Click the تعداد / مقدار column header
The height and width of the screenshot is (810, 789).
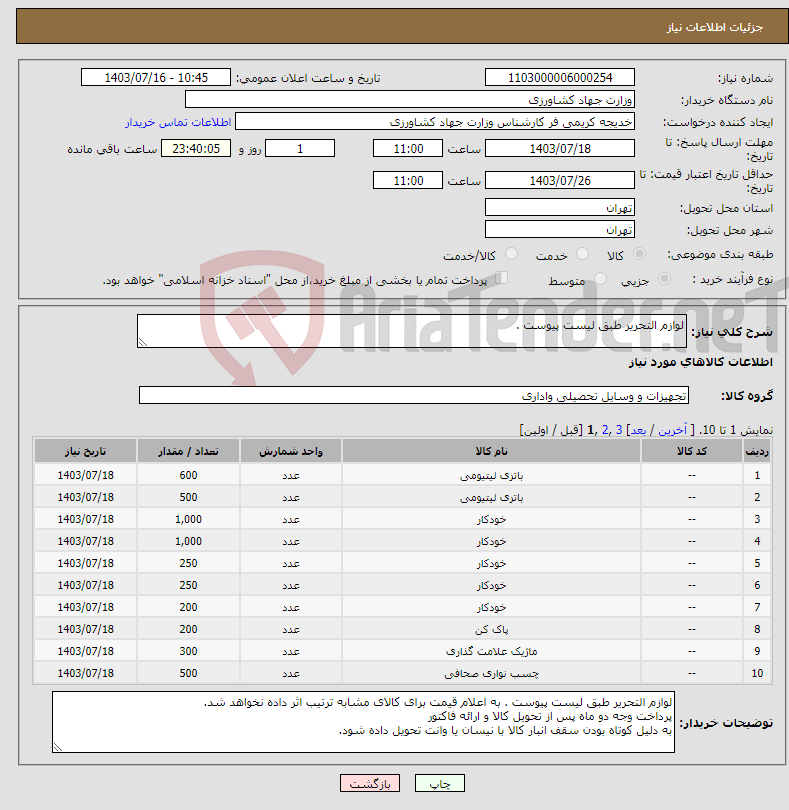188,451
